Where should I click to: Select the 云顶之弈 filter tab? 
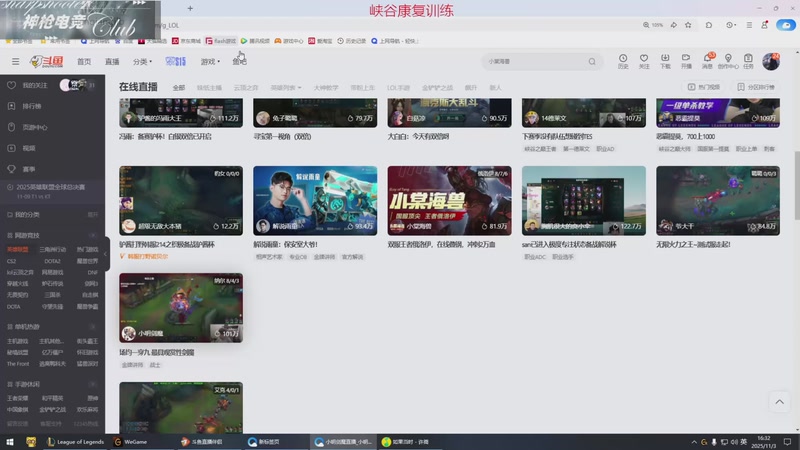pyautogui.click(x=246, y=88)
